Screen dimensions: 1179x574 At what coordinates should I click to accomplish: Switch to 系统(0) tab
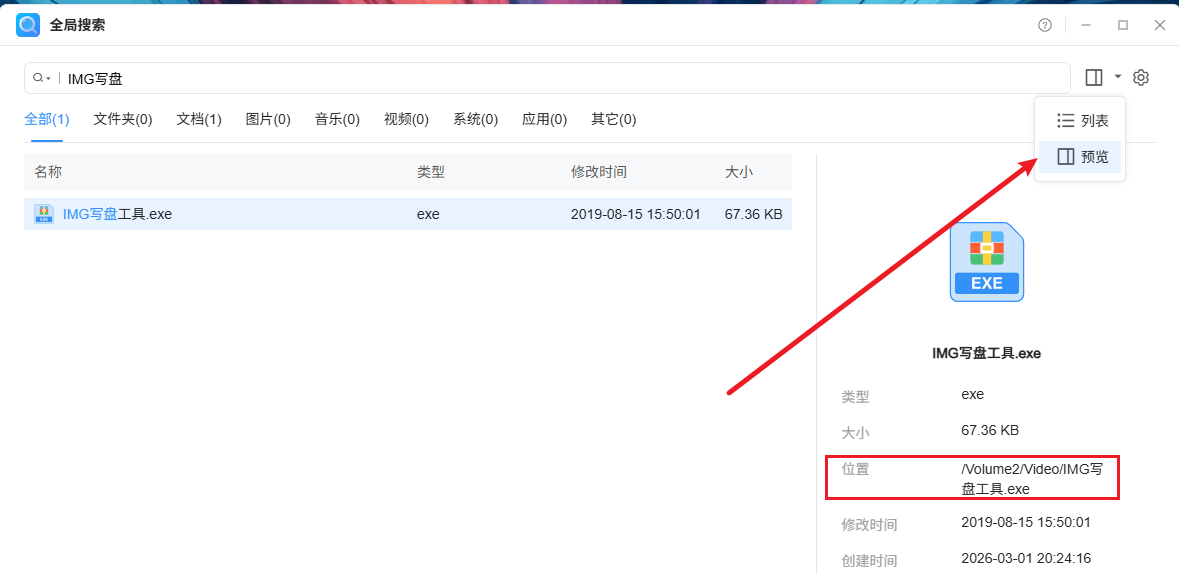coord(475,119)
